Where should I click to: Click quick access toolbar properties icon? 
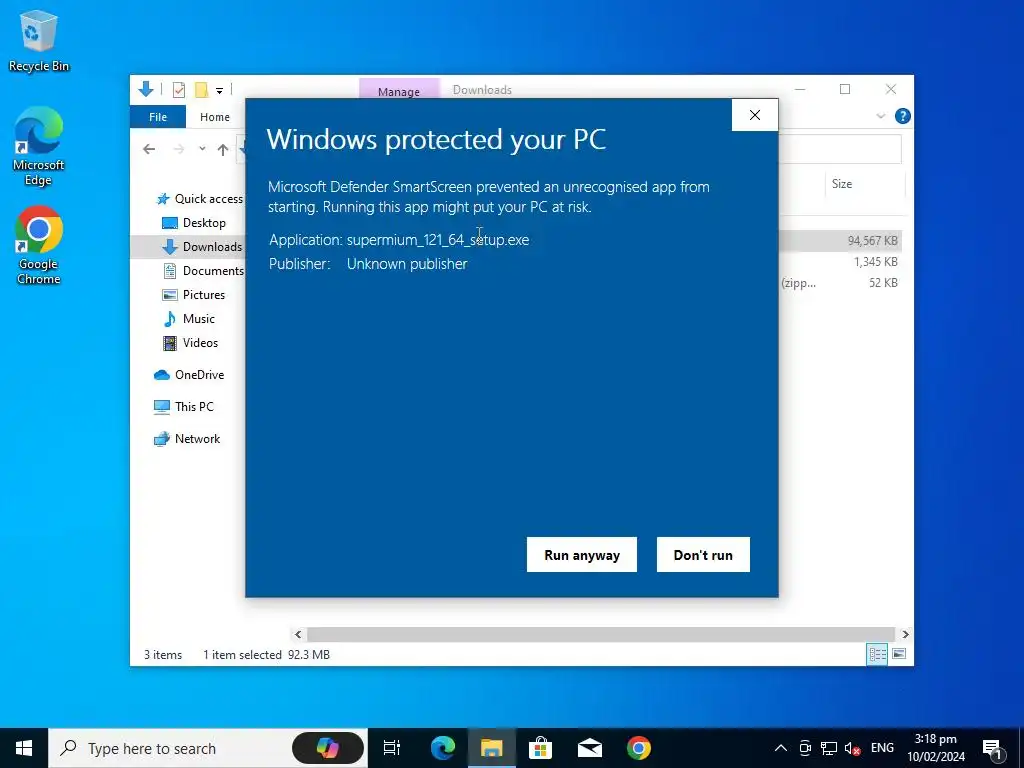coord(178,89)
